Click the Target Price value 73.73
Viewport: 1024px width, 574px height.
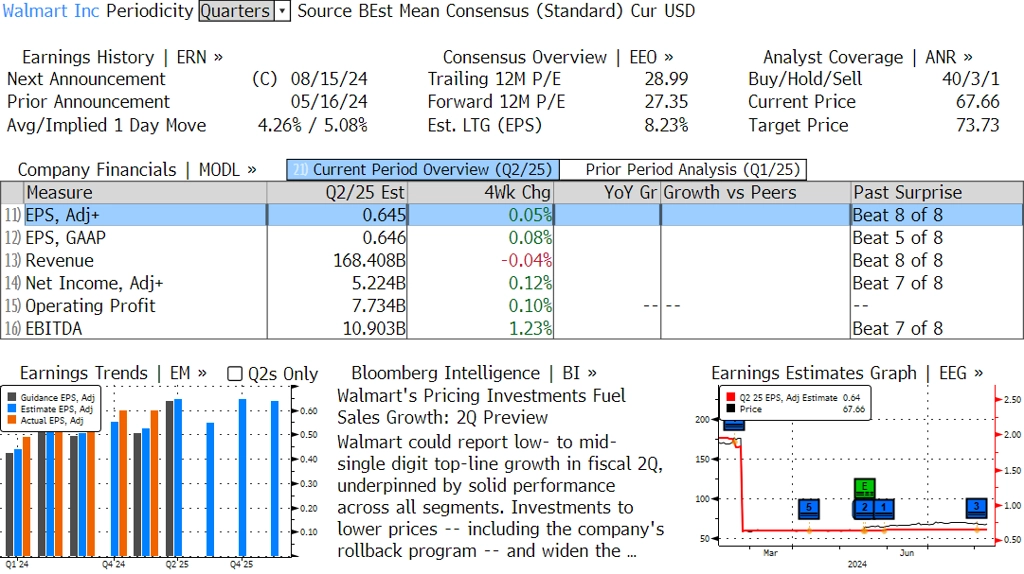coord(978,125)
